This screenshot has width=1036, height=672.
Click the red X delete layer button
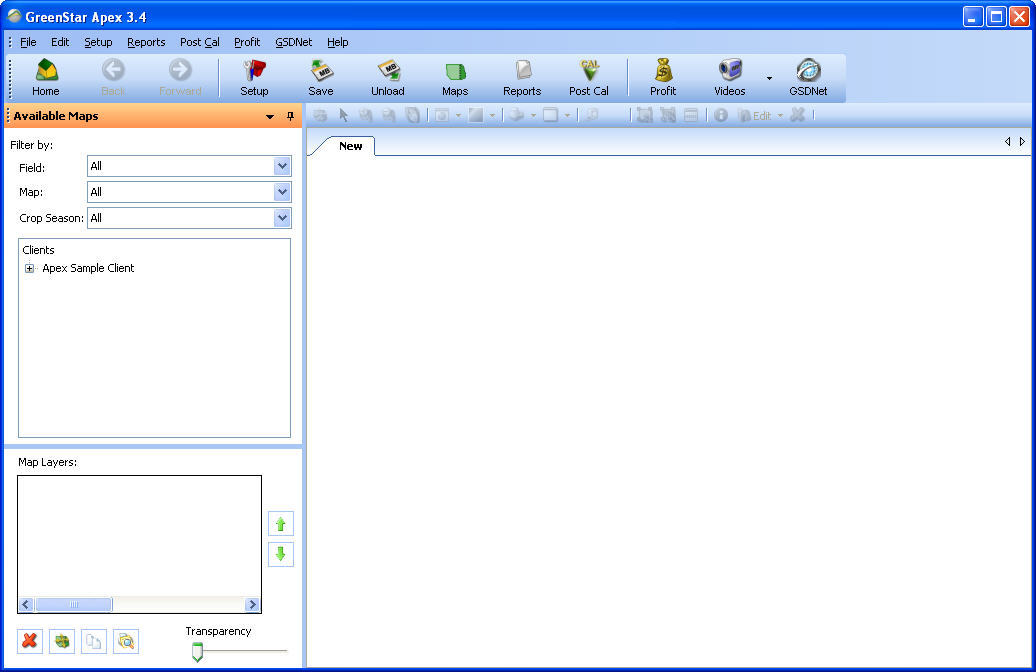pyautogui.click(x=30, y=641)
